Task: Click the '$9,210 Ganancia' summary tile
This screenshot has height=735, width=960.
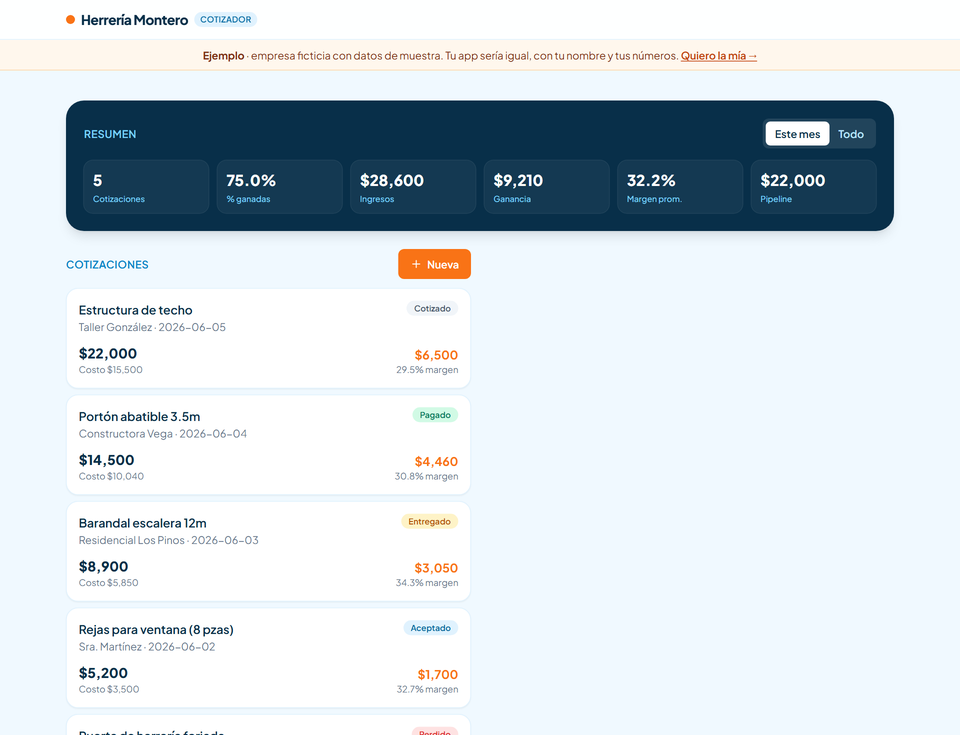Action: coord(547,187)
